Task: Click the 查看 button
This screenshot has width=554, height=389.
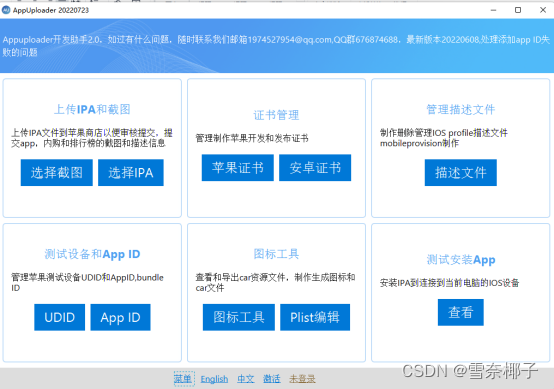Action: point(461,312)
